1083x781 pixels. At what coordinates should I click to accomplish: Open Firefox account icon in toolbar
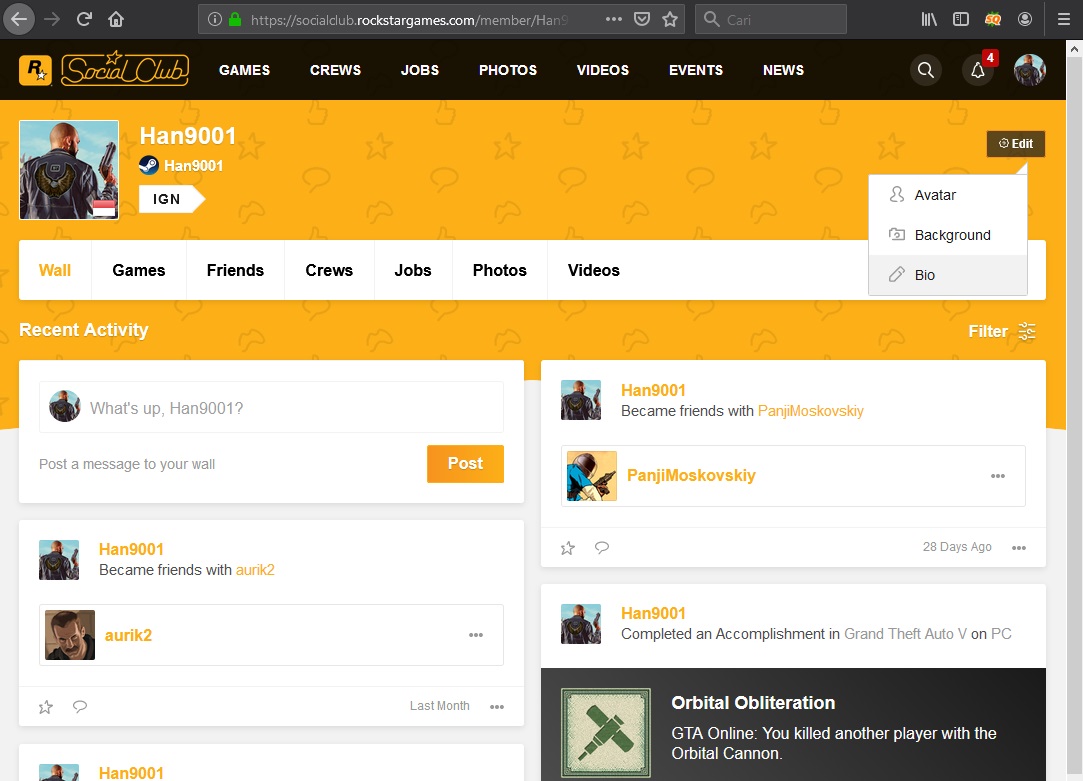(x=1025, y=19)
